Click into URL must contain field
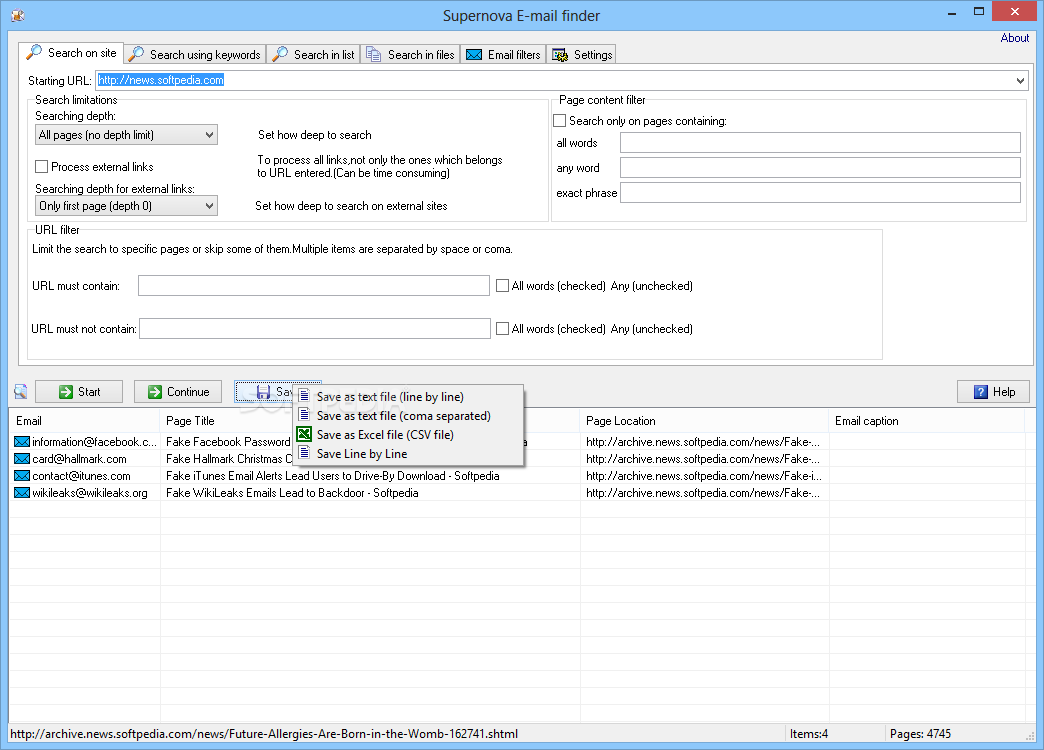The width and height of the screenshot is (1044, 750). pyautogui.click(x=314, y=286)
